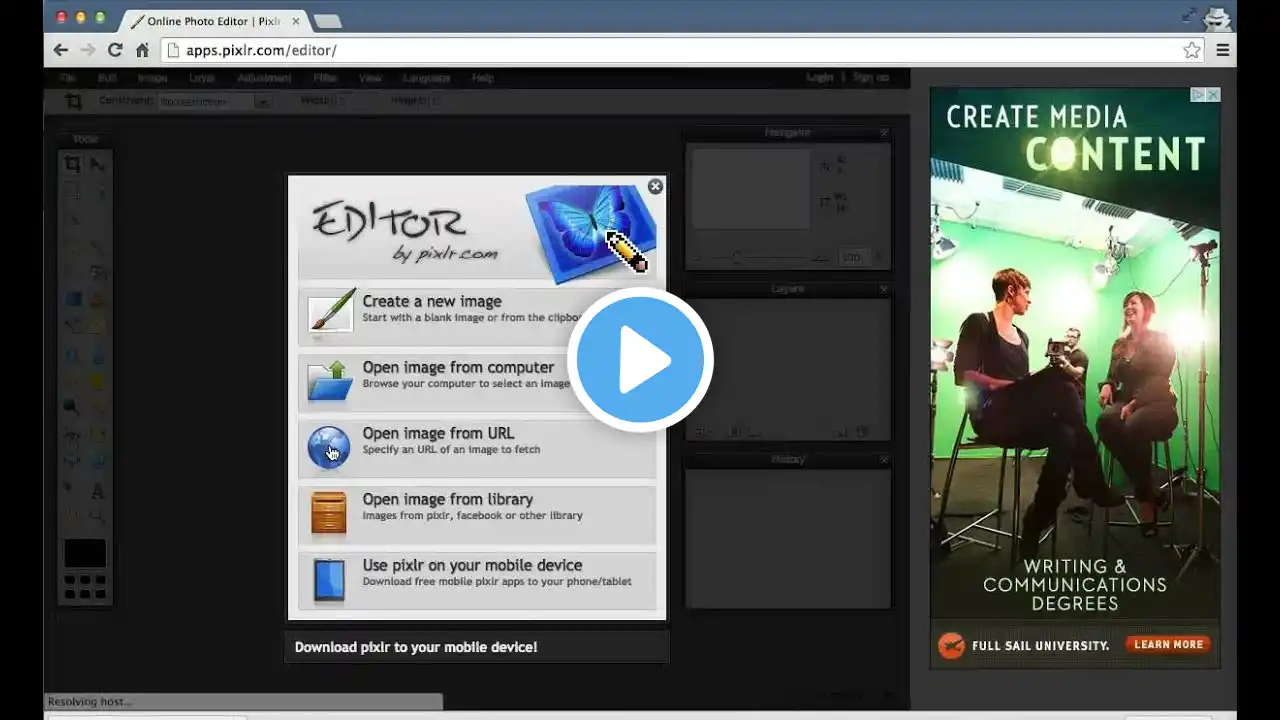Select the Type tool (A) in the toolbox
The width and height of the screenshot is (1280, 720).
[x=98, y=491]
